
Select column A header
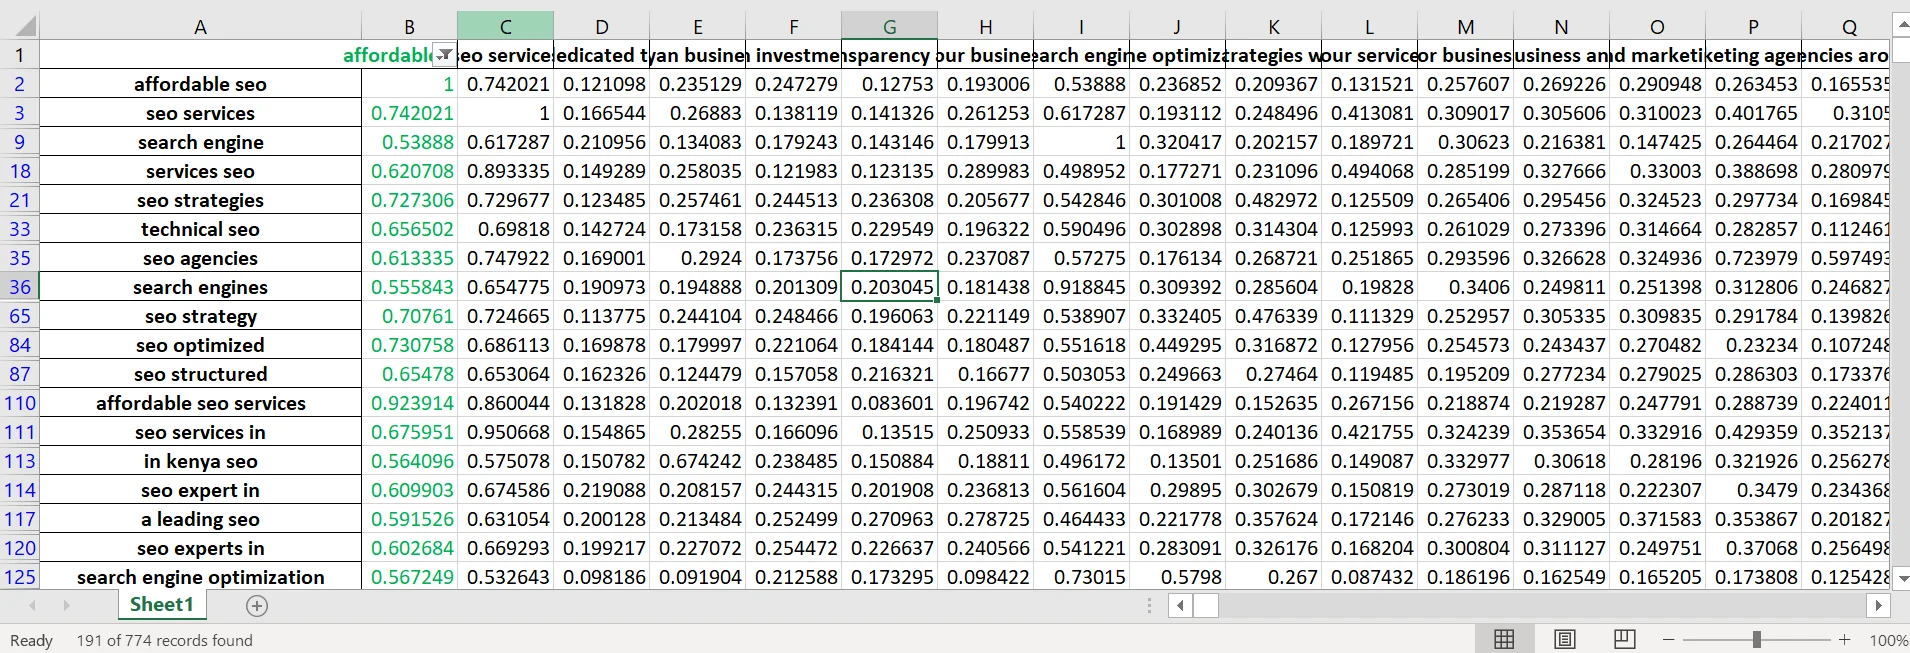point(200,27)
